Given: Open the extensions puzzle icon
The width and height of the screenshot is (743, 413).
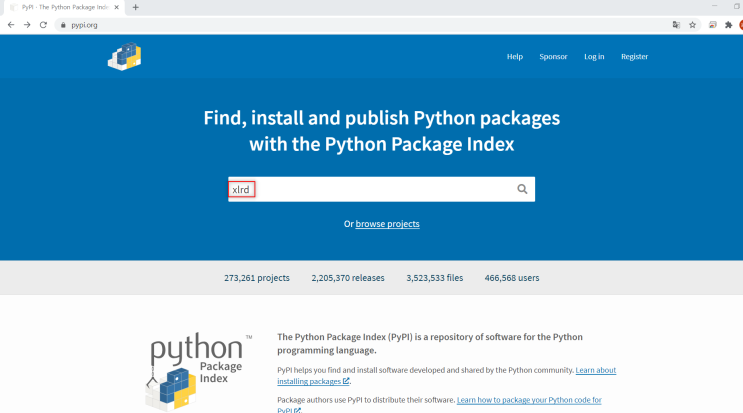Looking at the screenshot, I should pyautogui.click(x=728, y=25).
